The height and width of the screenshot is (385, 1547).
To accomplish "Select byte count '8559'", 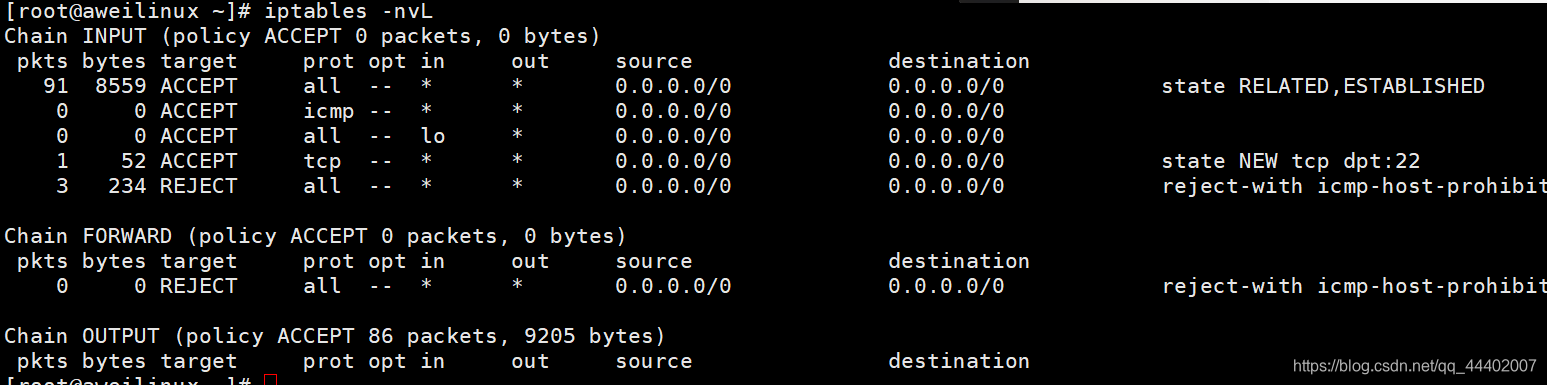I will pos(121,86).
